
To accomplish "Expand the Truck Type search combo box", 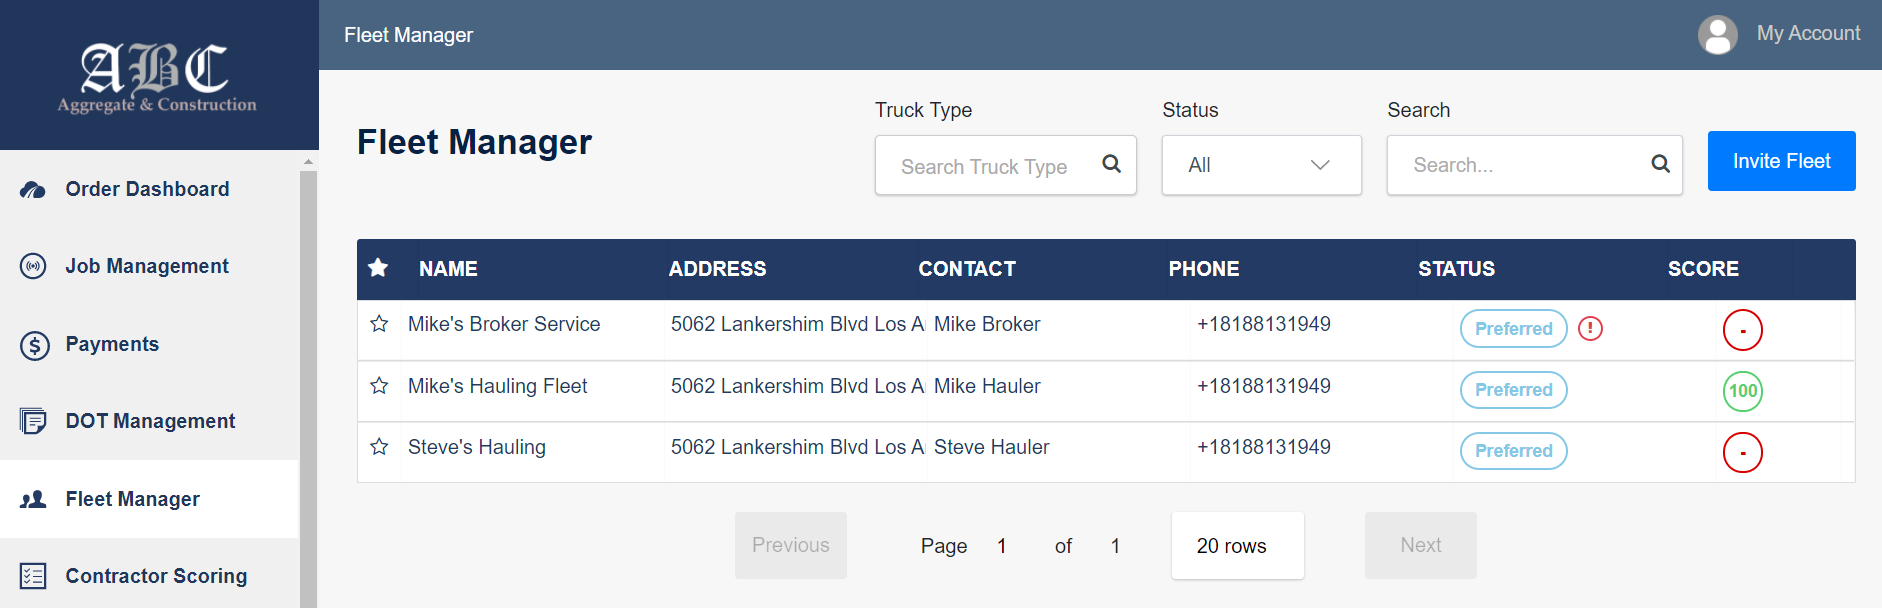I will tap(990, 165).
